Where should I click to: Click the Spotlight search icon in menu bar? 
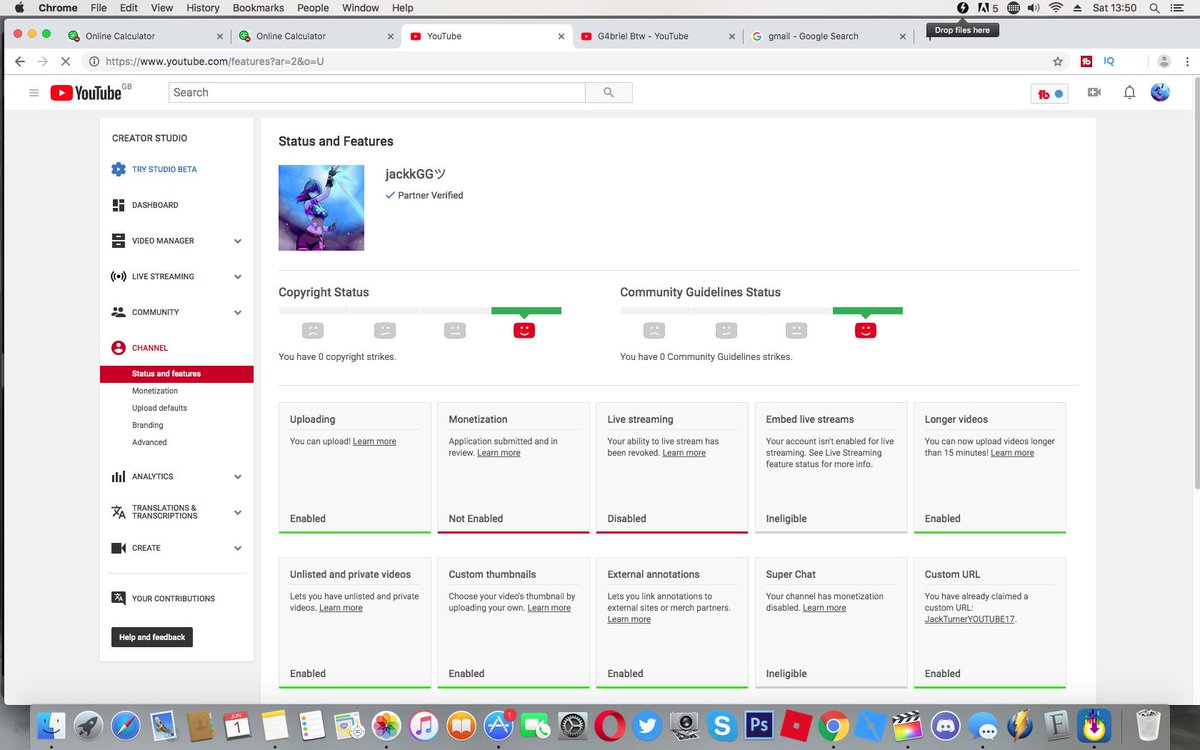1154,8
